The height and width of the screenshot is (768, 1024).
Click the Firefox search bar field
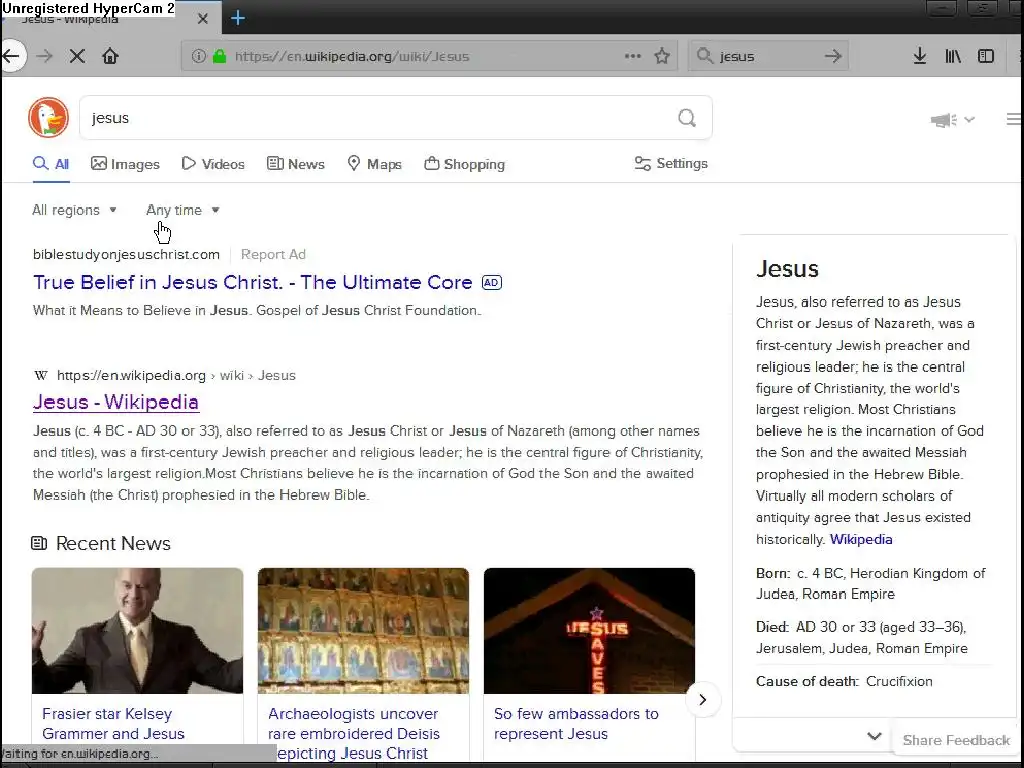pos(767,56)
